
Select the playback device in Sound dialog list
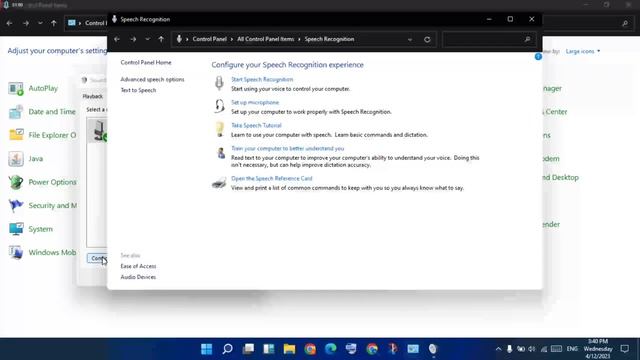click(98, 131)
